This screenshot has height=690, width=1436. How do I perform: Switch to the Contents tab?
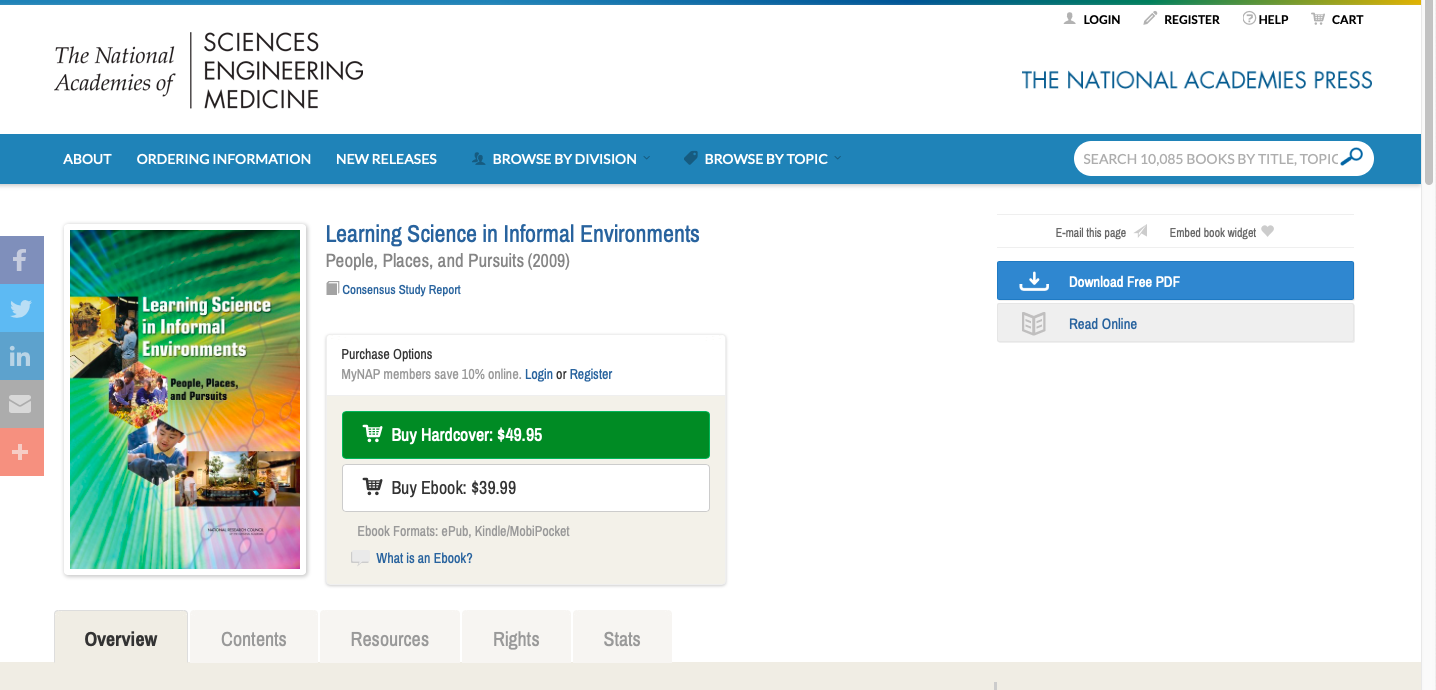(254, 638)
